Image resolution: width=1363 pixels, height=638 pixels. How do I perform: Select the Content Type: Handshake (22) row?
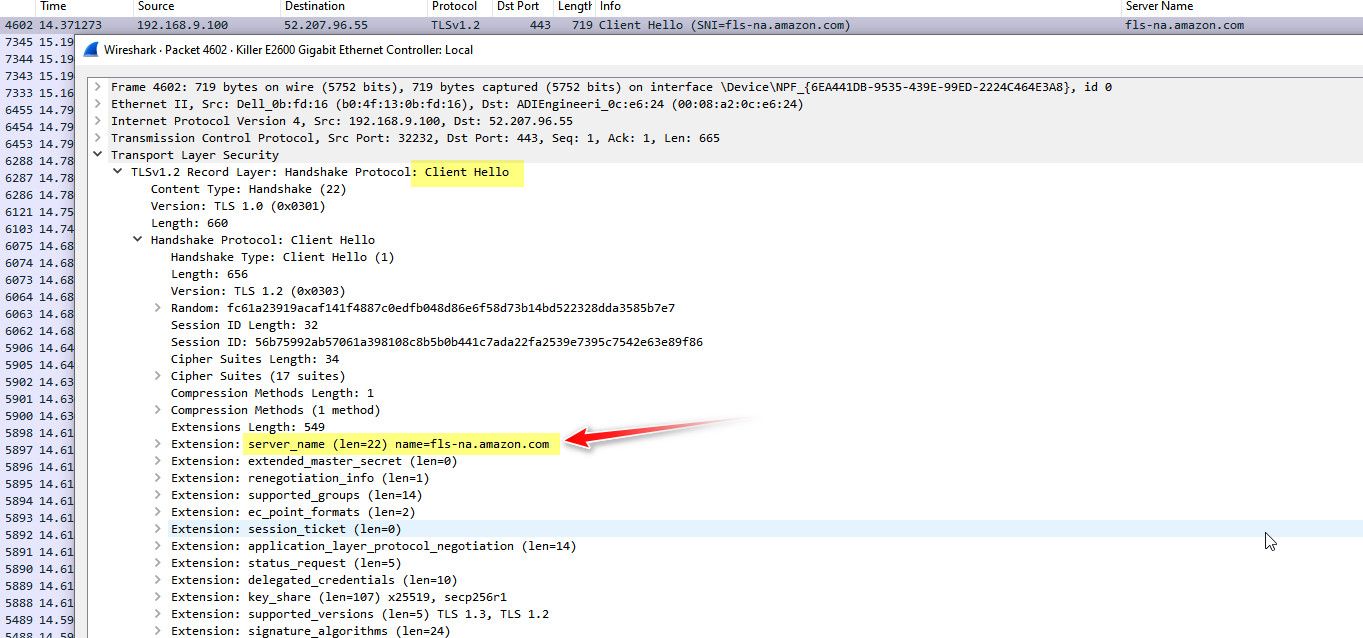point(248,189)
